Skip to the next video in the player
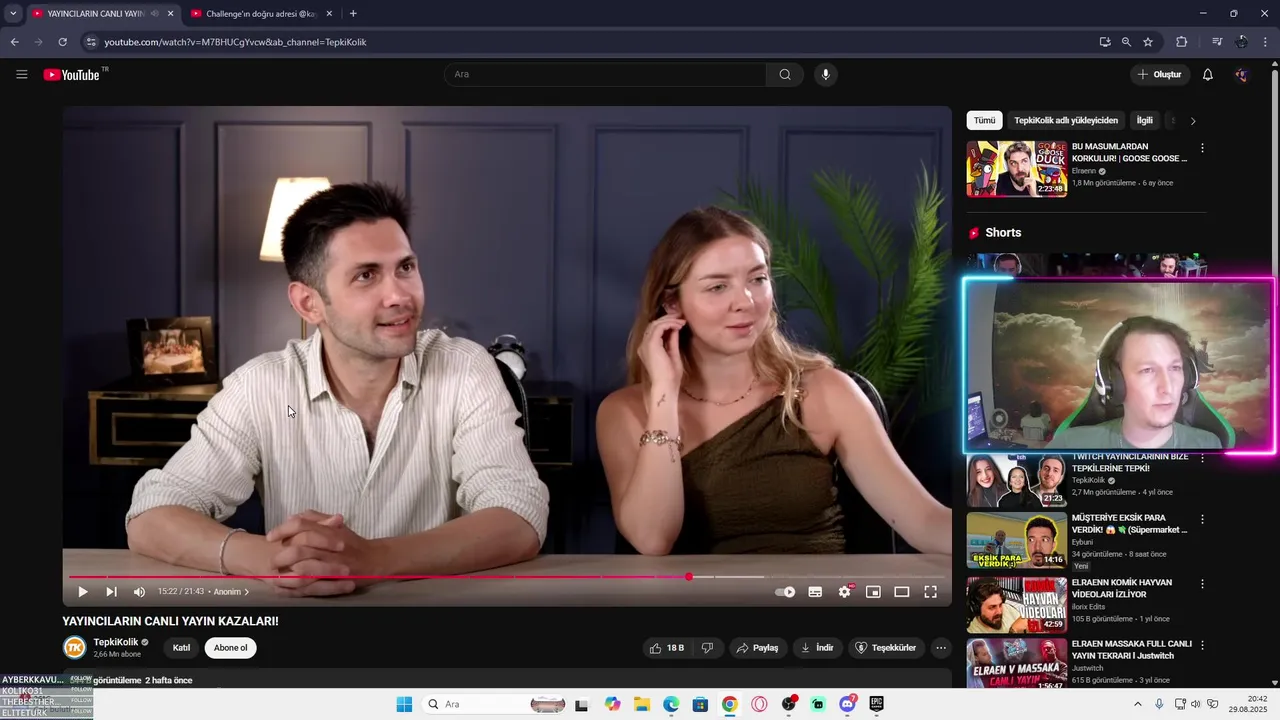The image size is (1280, 720). pos(111,592)
